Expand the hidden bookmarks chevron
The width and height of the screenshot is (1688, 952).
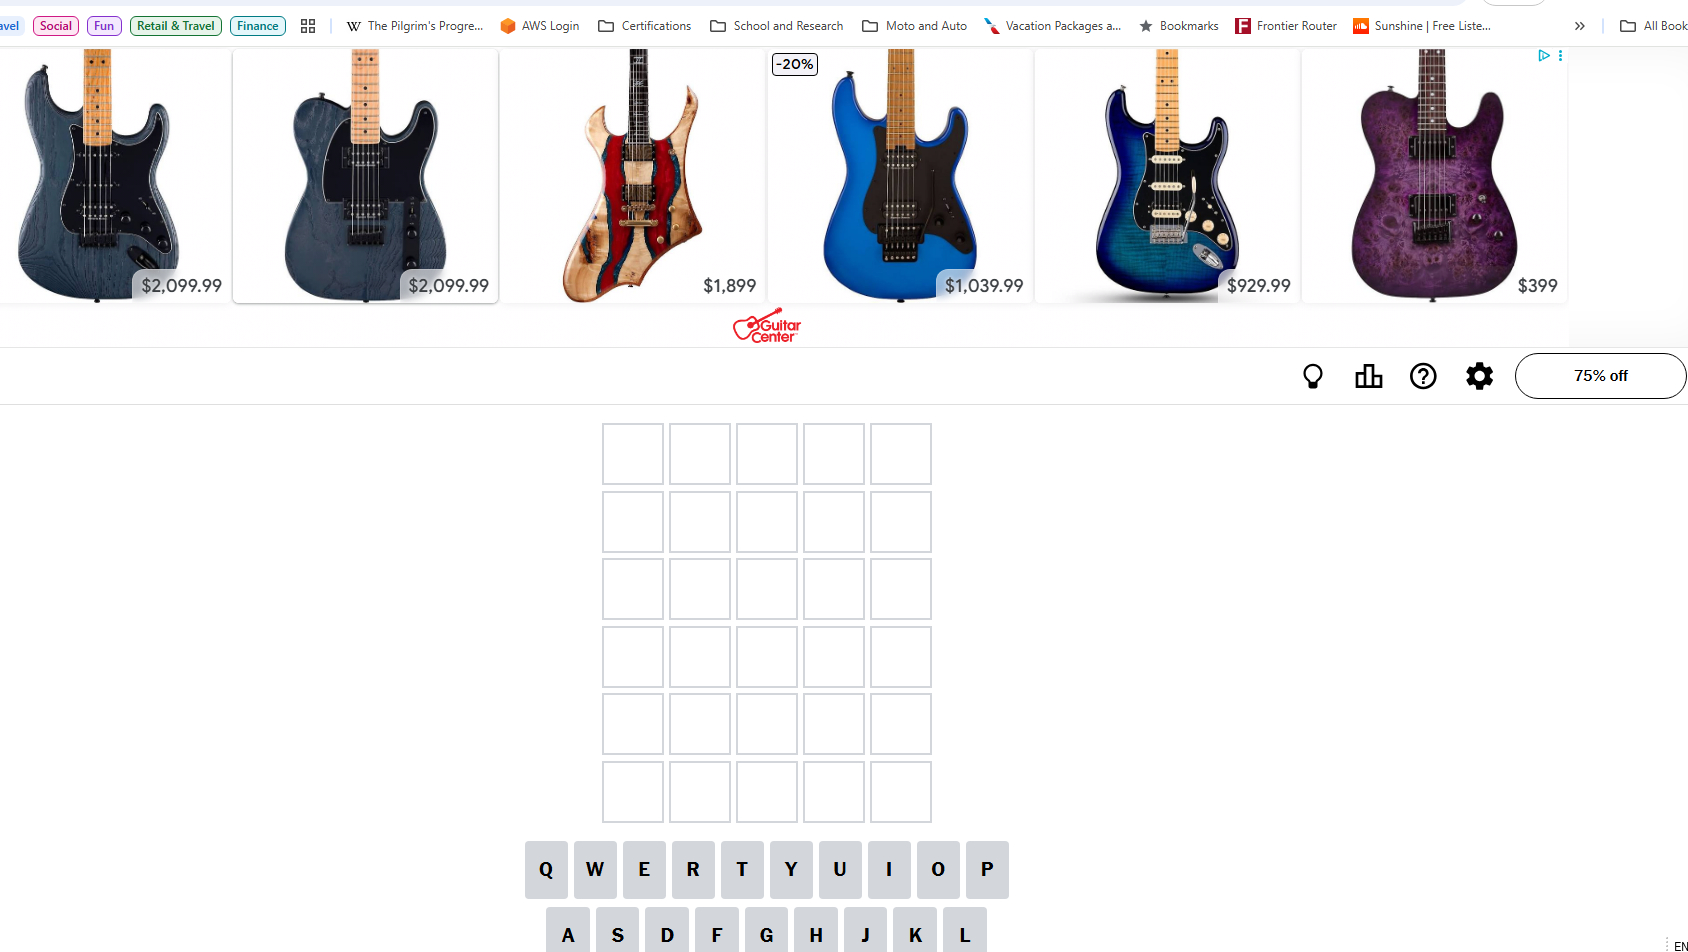click(1580, 26)
